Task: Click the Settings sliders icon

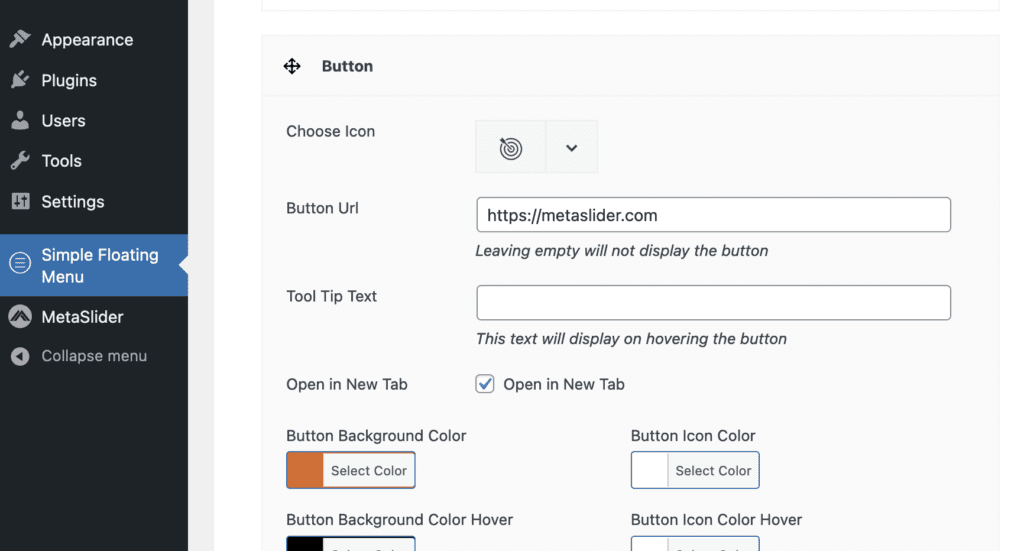Action: point(19,201)
